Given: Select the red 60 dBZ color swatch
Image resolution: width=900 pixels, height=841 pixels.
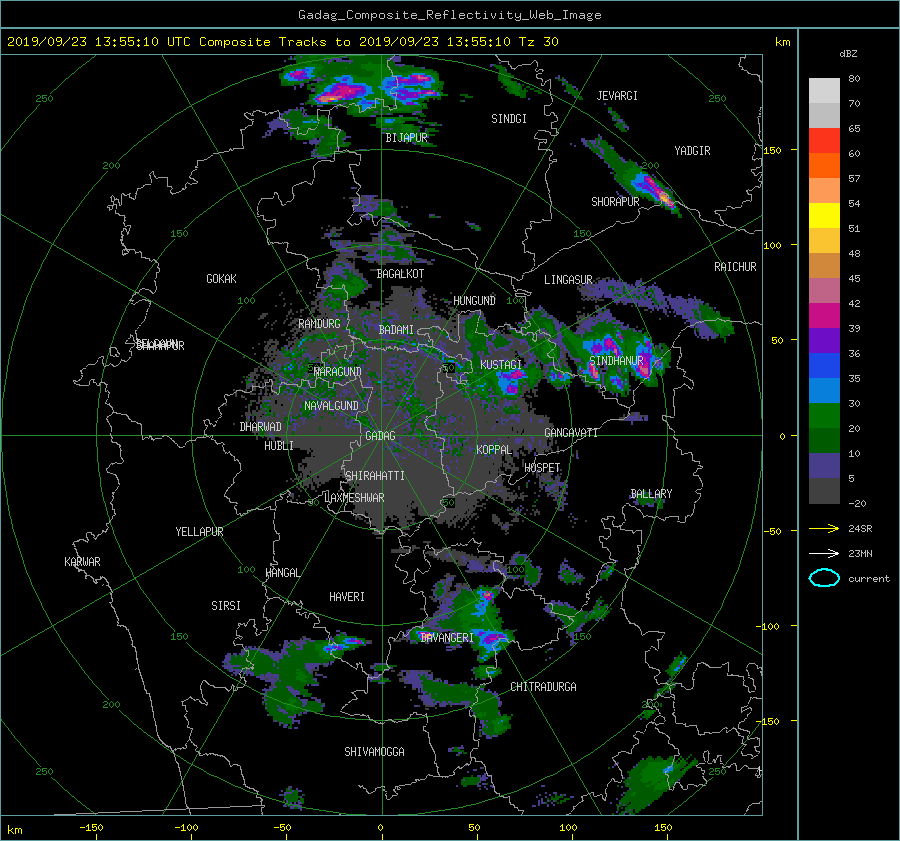Looking at the screenshot, I should [824, 141].
